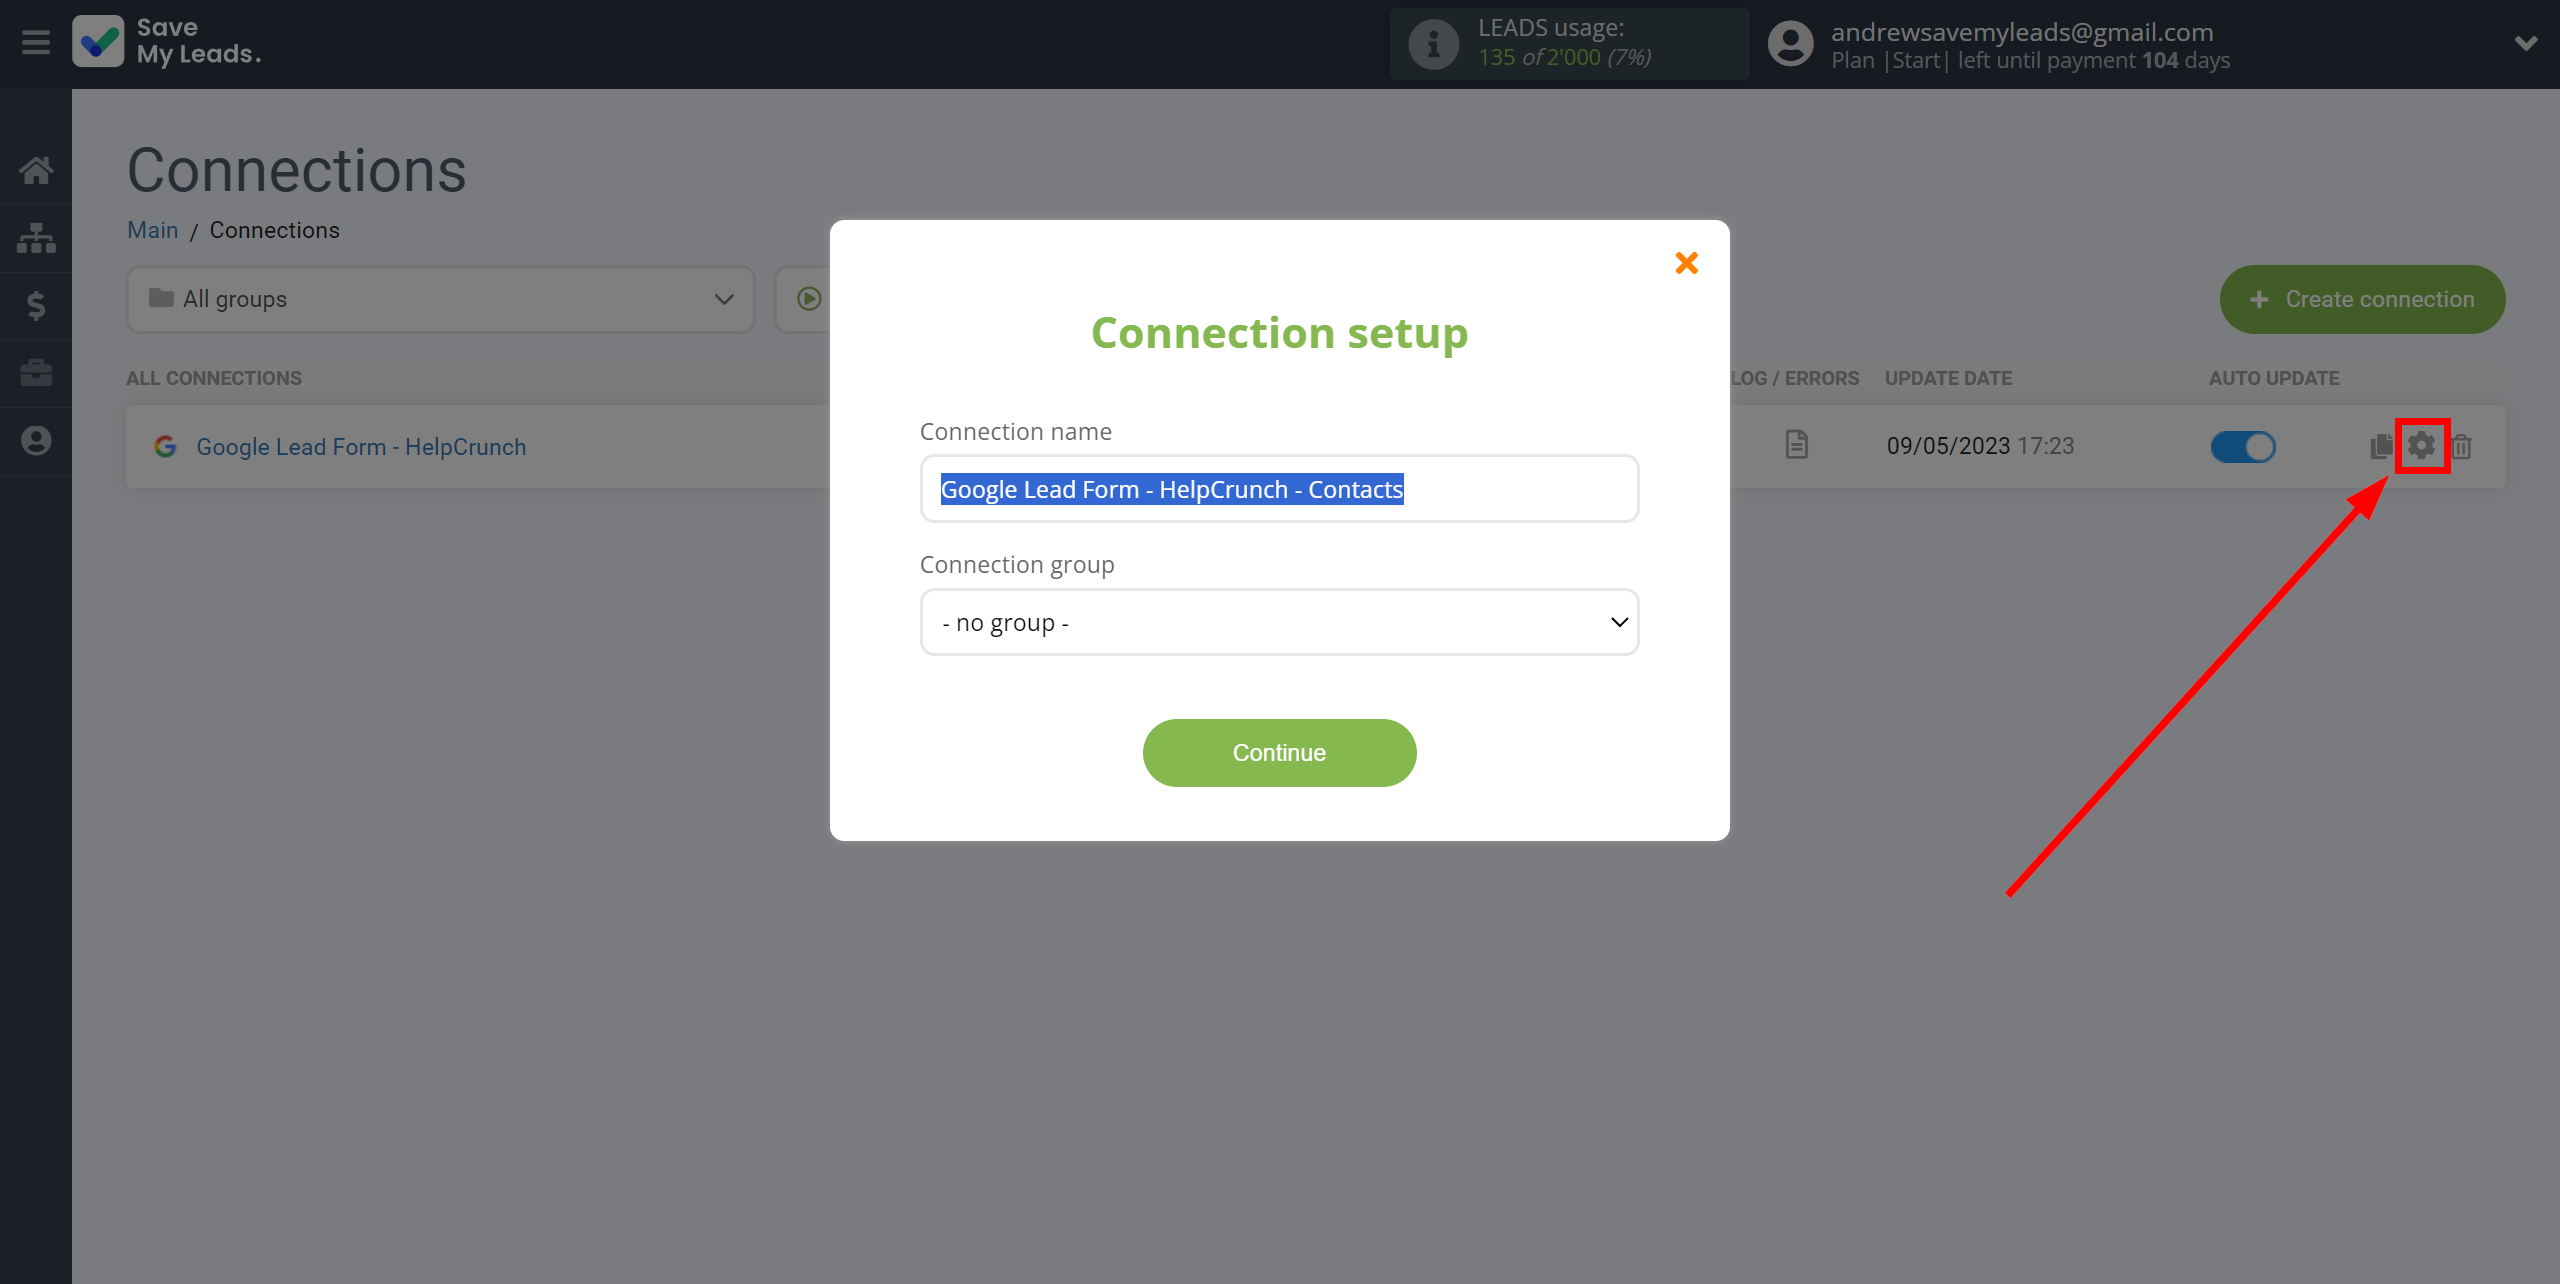The image size is (2560, 1284).
Task: Open the Connection group dropdown
Action: [x=1280, y=622]
